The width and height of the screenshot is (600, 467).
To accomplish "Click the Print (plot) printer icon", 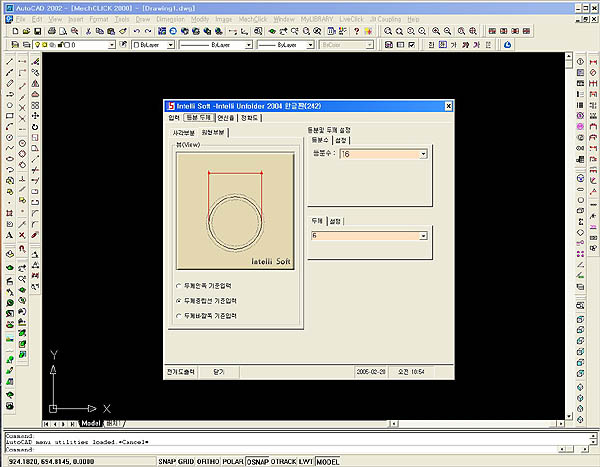I will pos(52,31).
